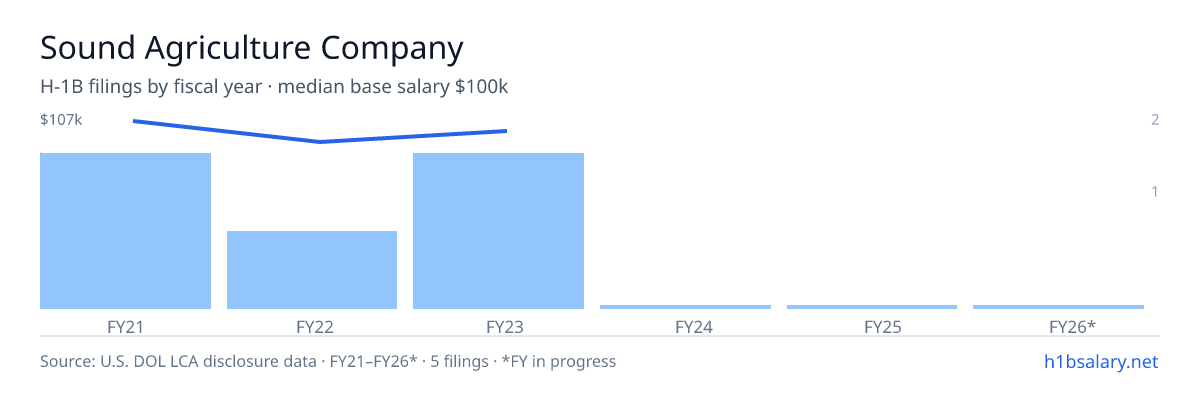Click the Sound Agriculture Company title
This screenshot has width=1200, height=400.
tap(252, 48)
